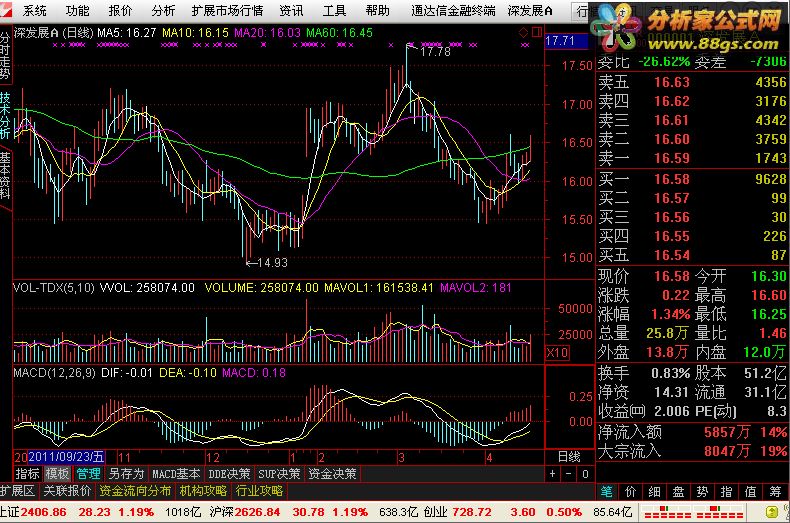The width and height of the screenshot is (790, 523).
Task: Select the DDE决策 template tab
Action: click(229, 474)
